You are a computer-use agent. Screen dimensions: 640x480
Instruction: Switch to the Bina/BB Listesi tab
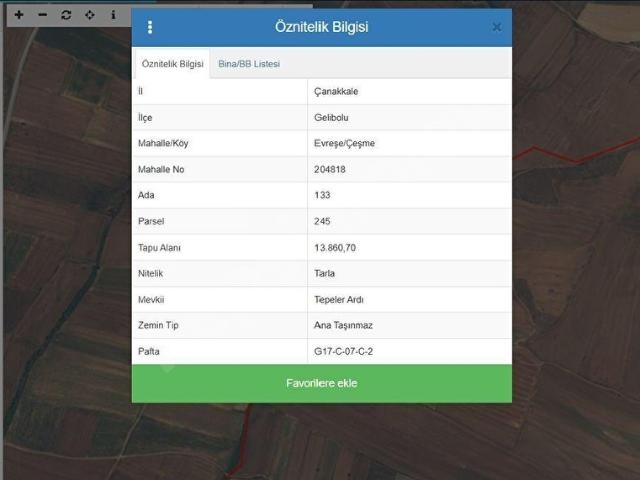coord(249,64)
